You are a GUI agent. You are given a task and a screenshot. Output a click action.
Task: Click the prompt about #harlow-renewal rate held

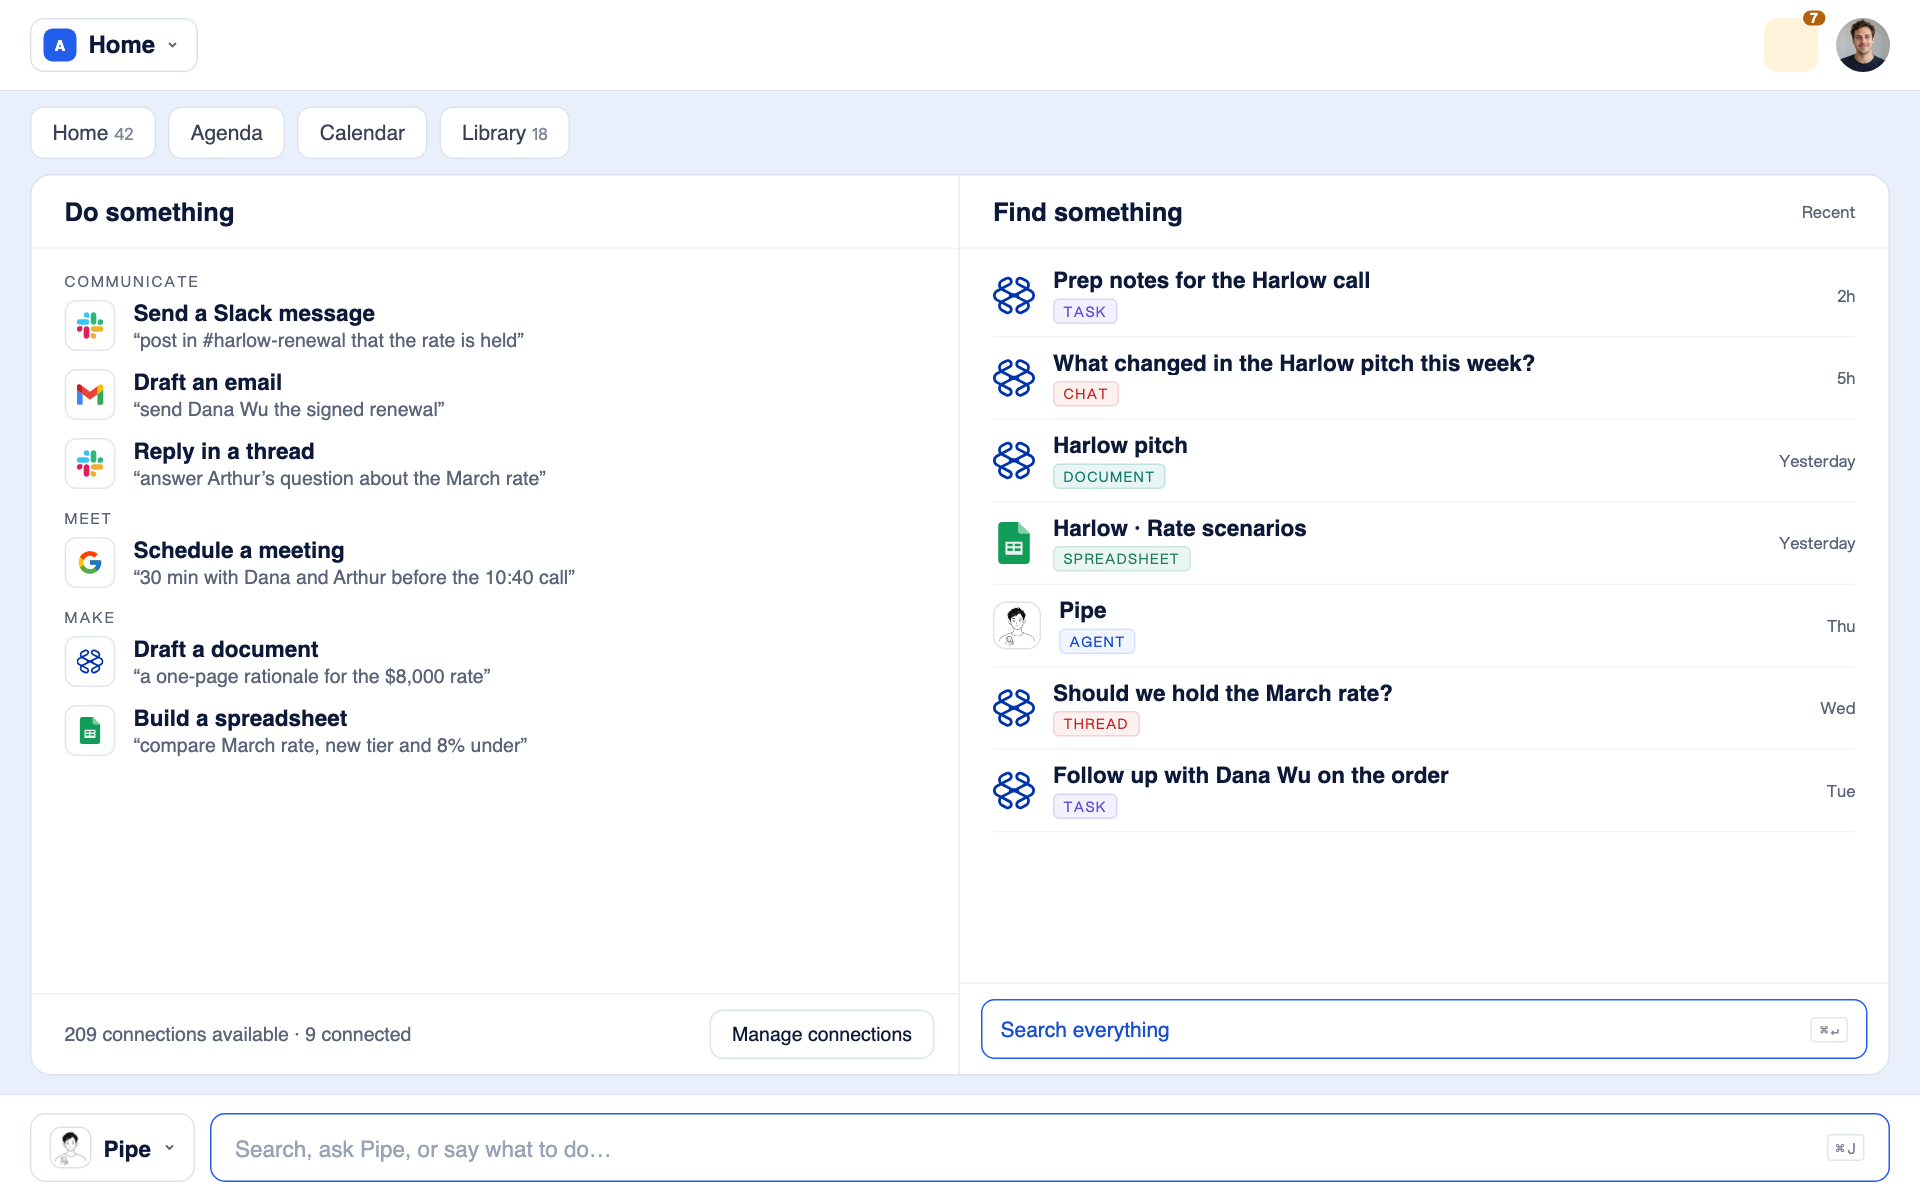pyautogui.click(x=329, y=340)
